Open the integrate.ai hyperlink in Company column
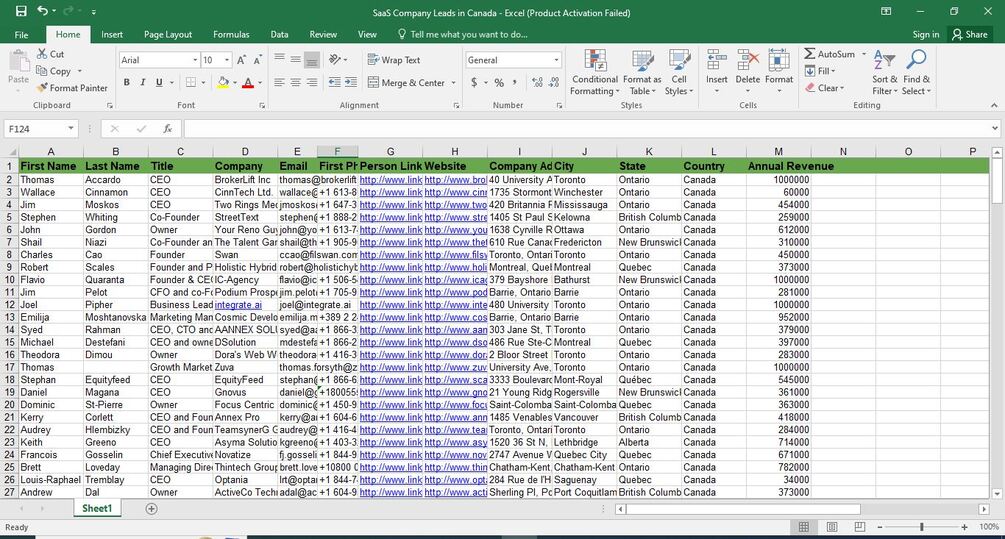 click(x=238, y=305)
